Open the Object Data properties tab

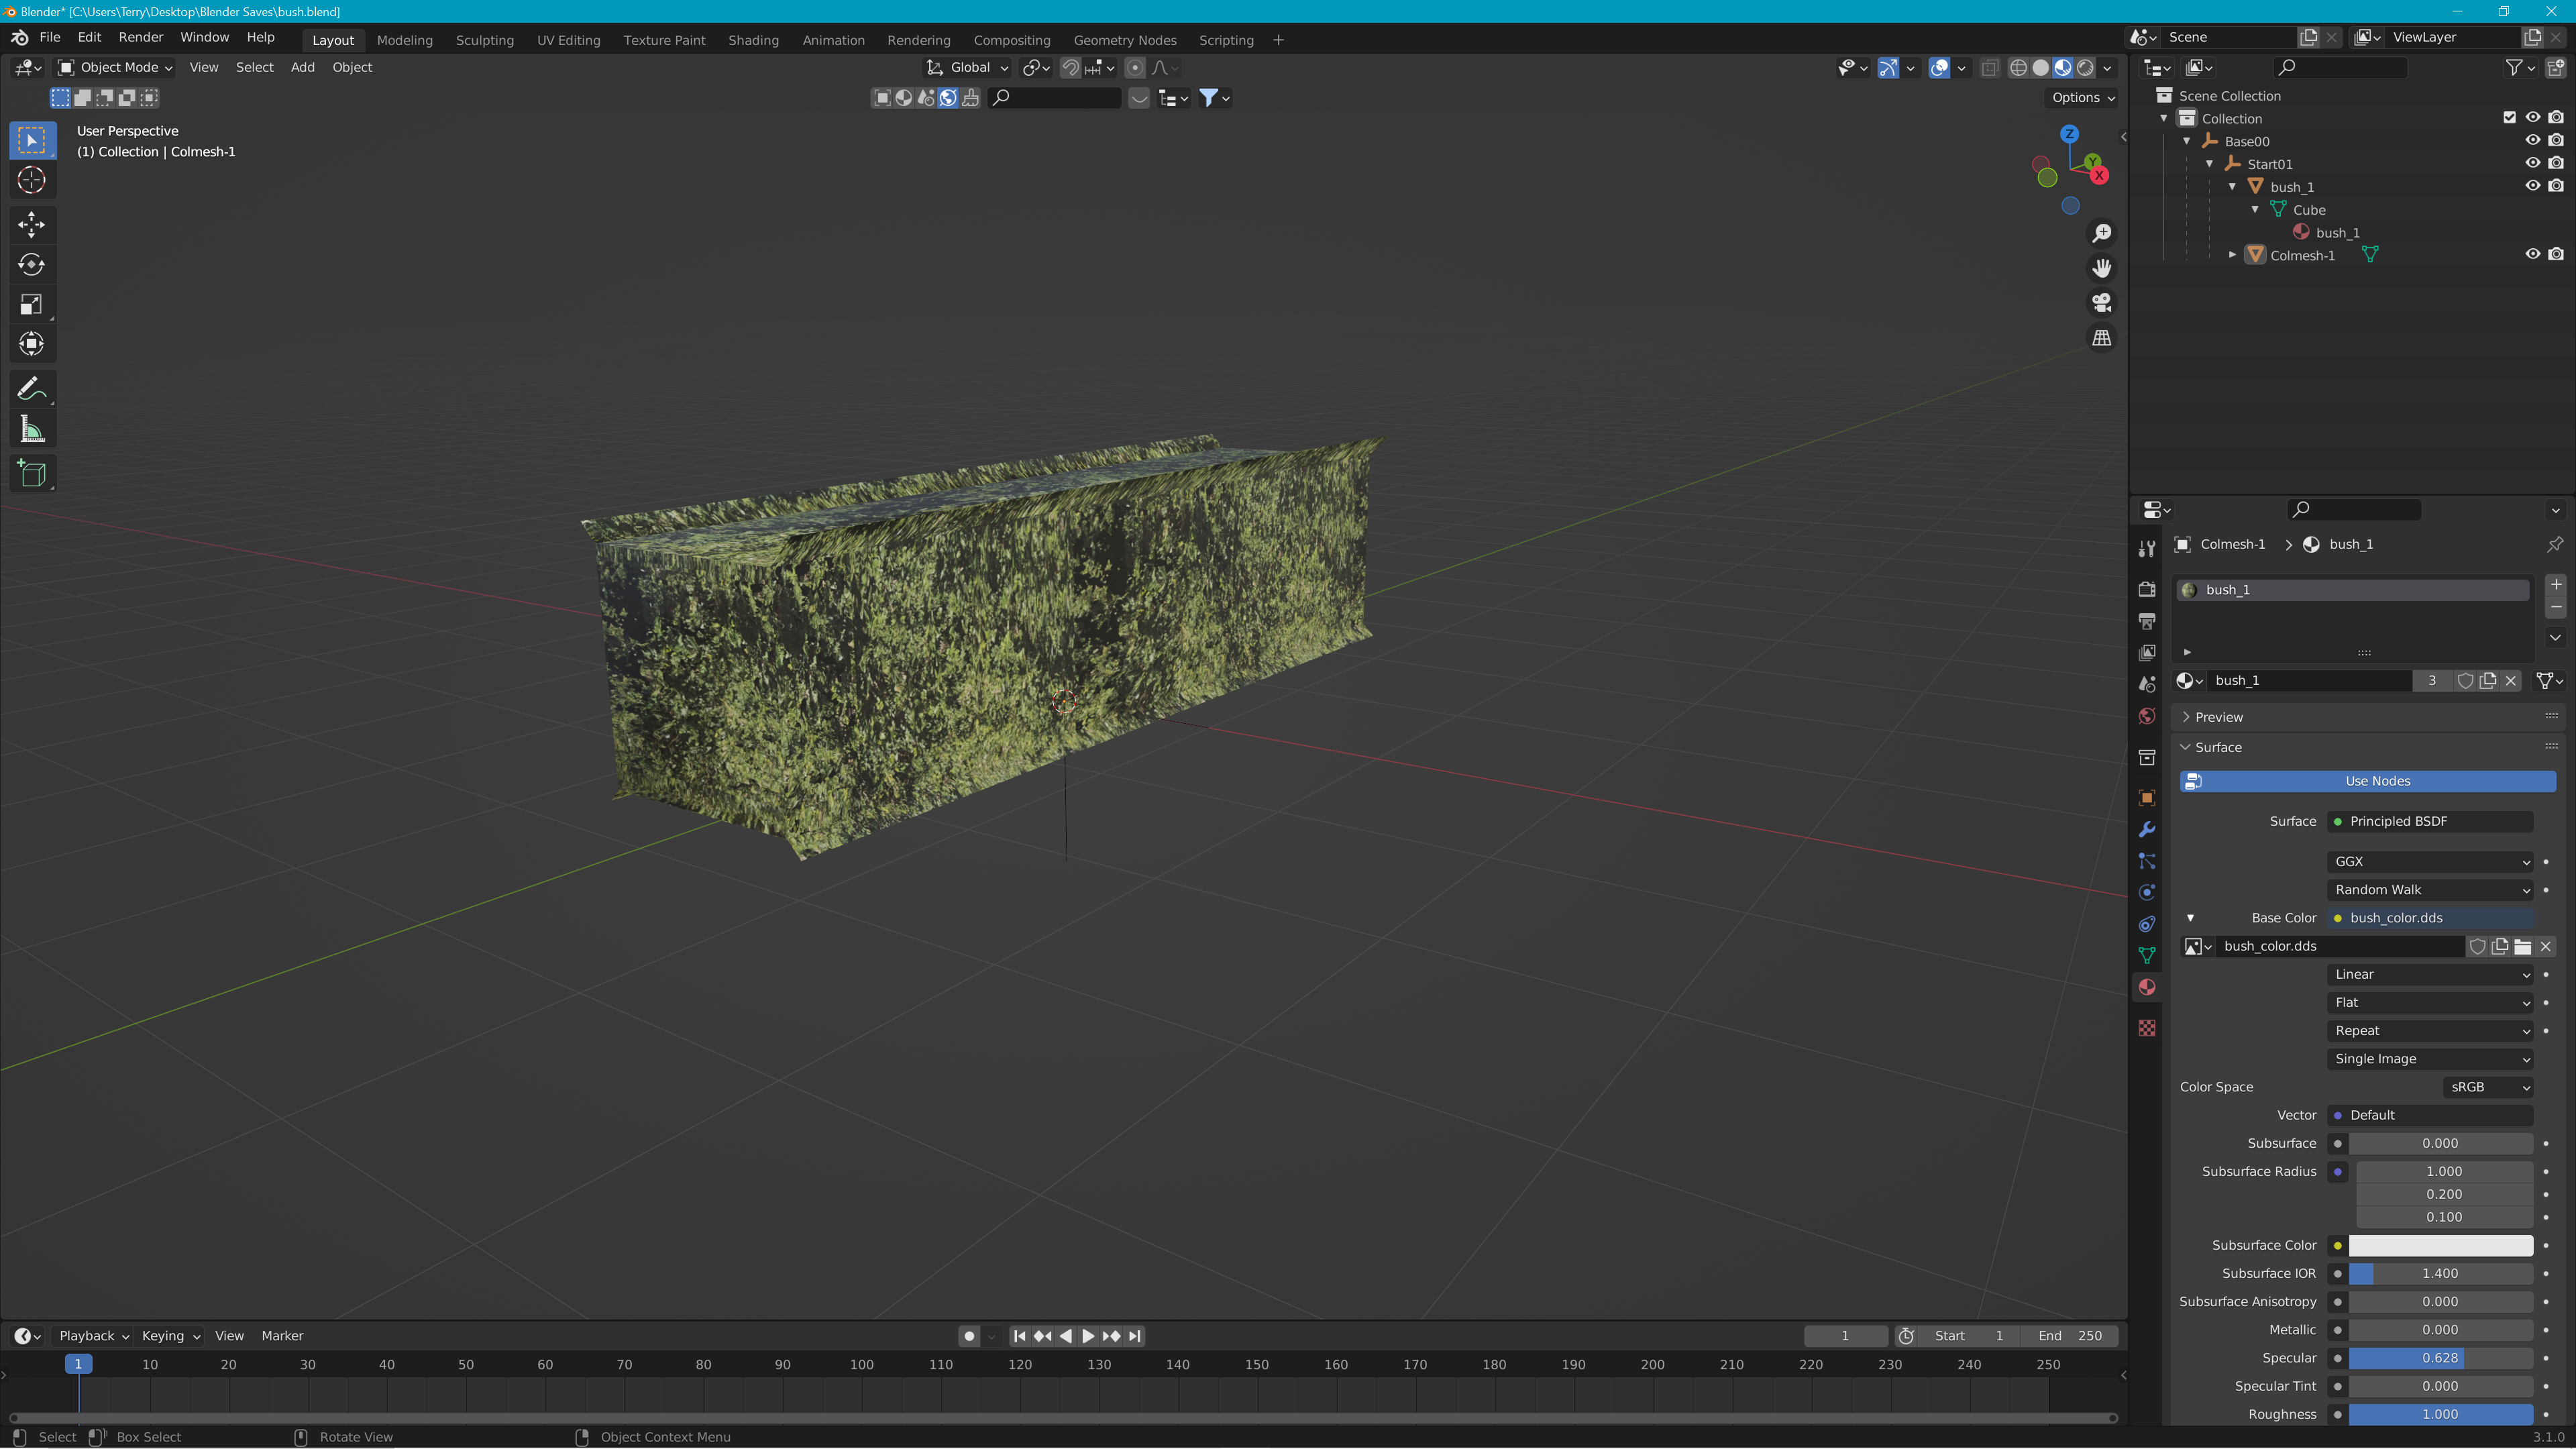(2146, 956)
